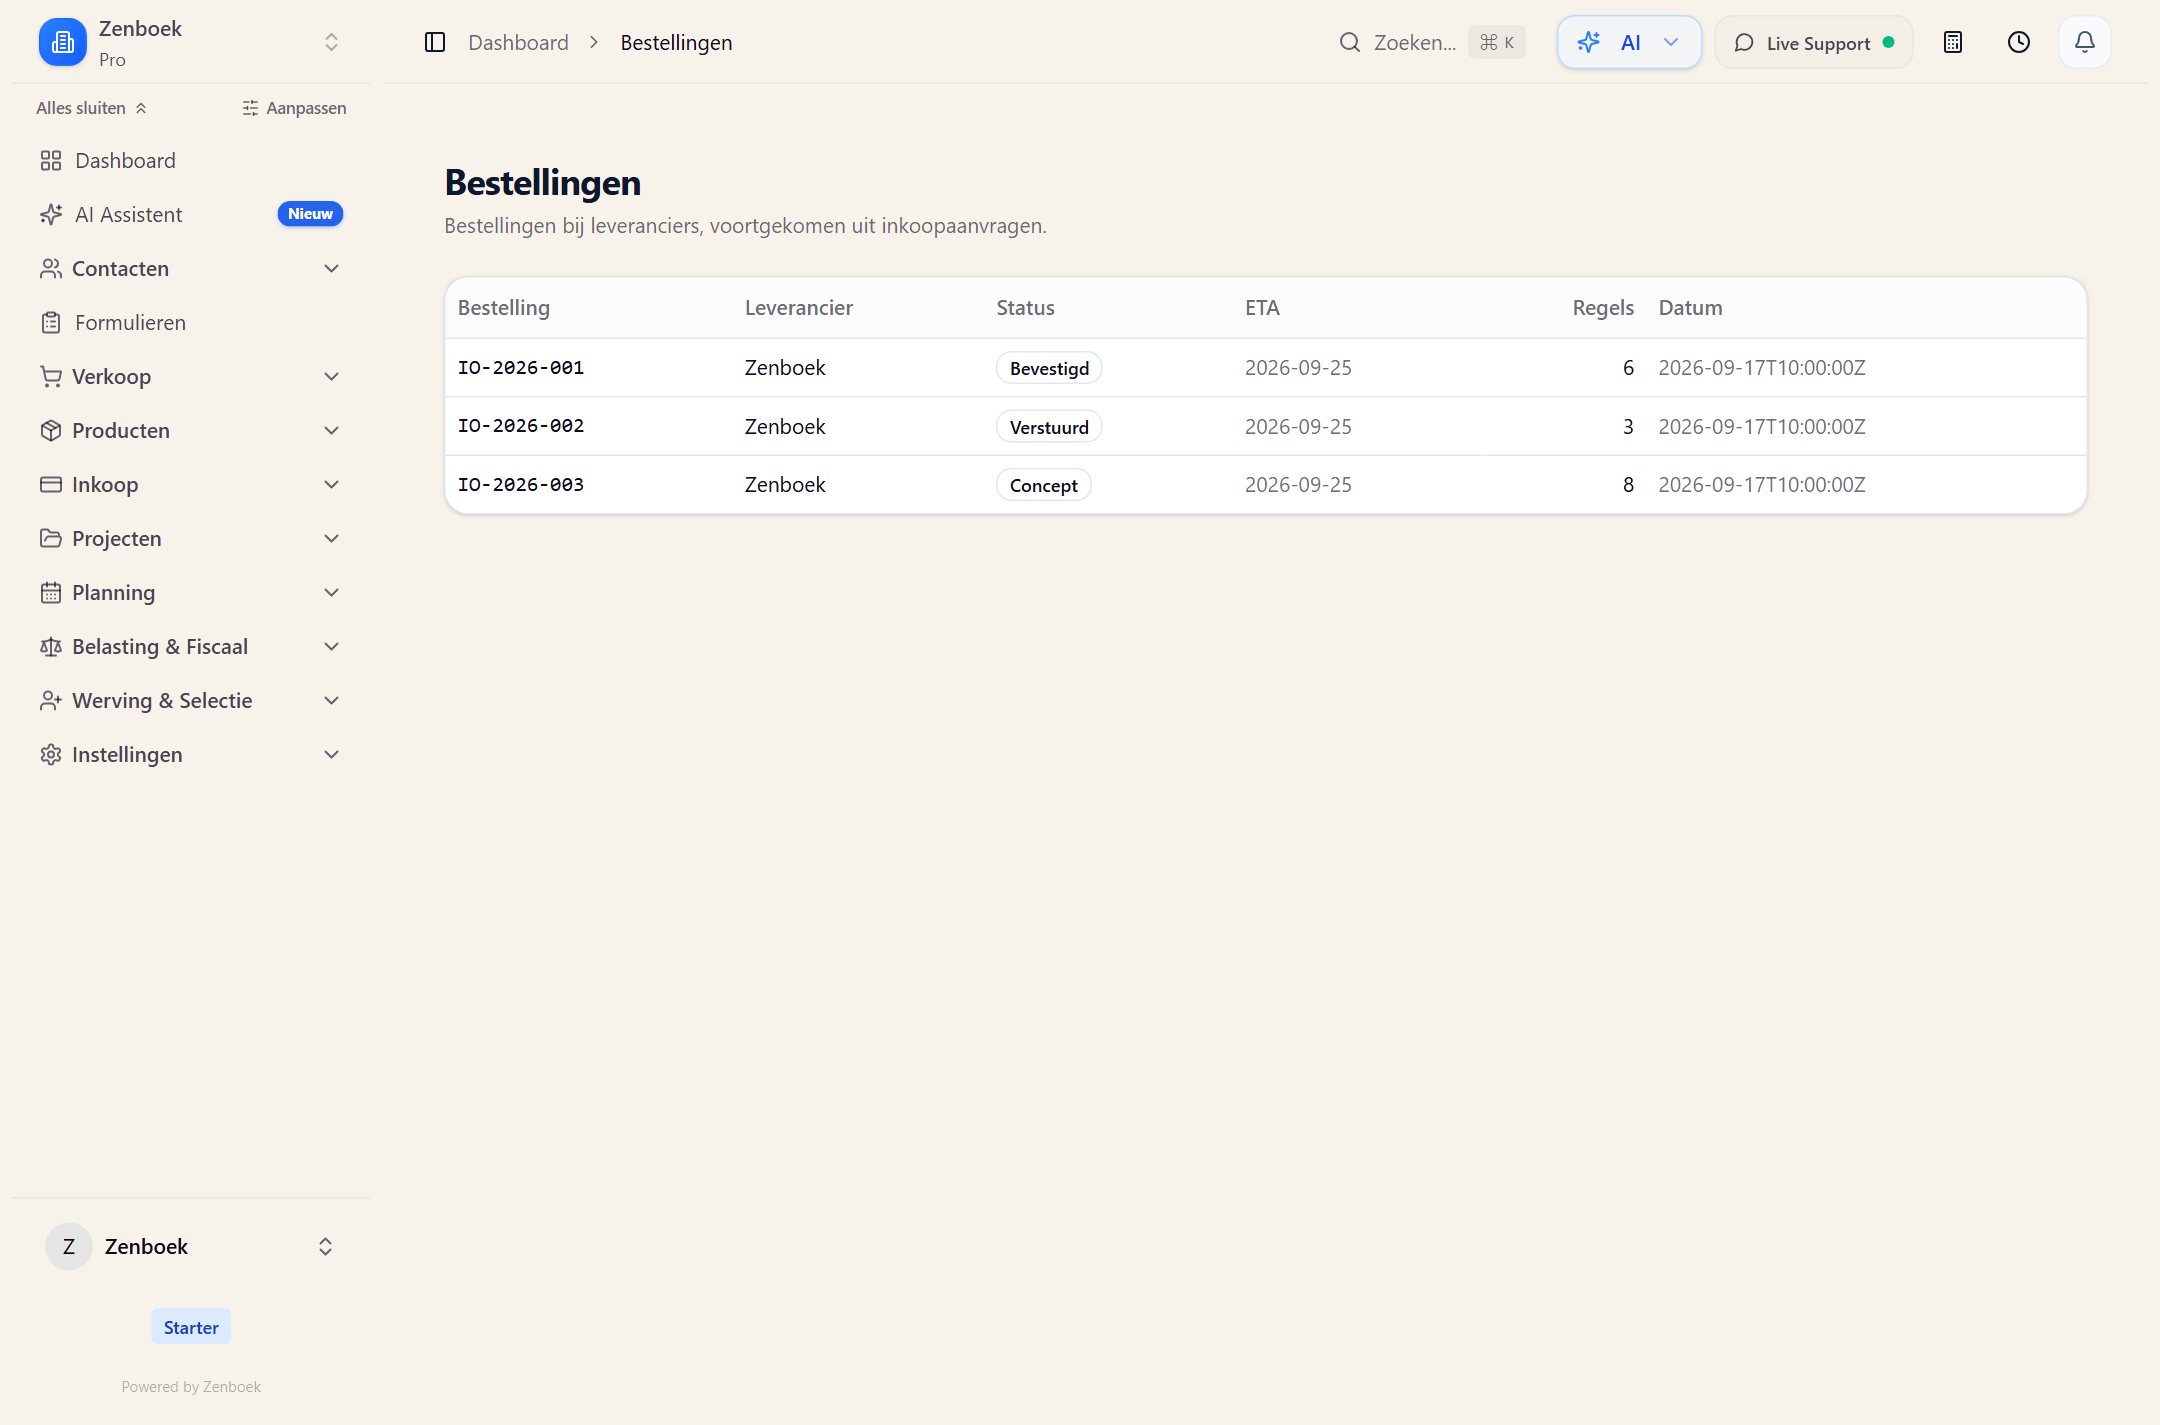Viewport: 2160px width, 1425px height.
Task: Expand the Instellingen chevron
Action: (332, 754)
